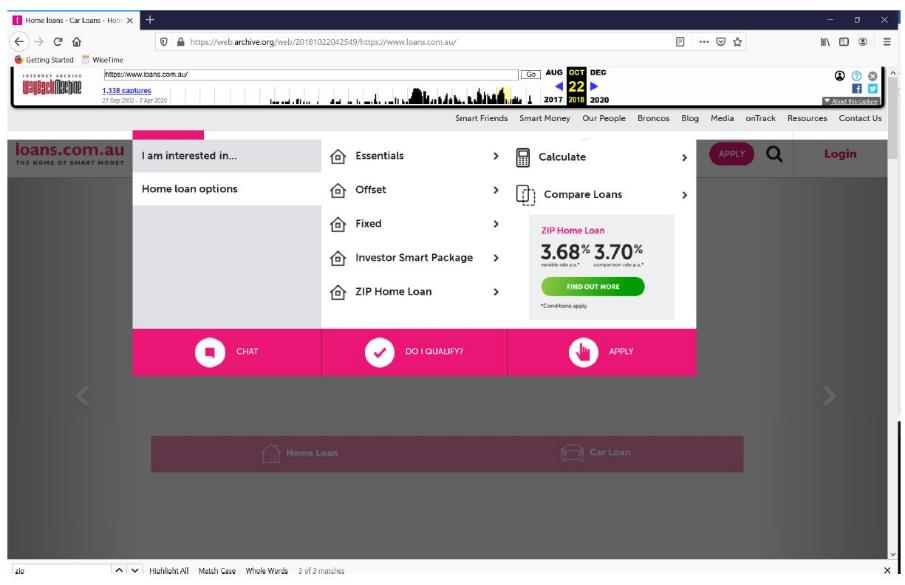Click the browser Back arrow
The height and width of the screenshot is (585, 905).
tap(19, 42)
